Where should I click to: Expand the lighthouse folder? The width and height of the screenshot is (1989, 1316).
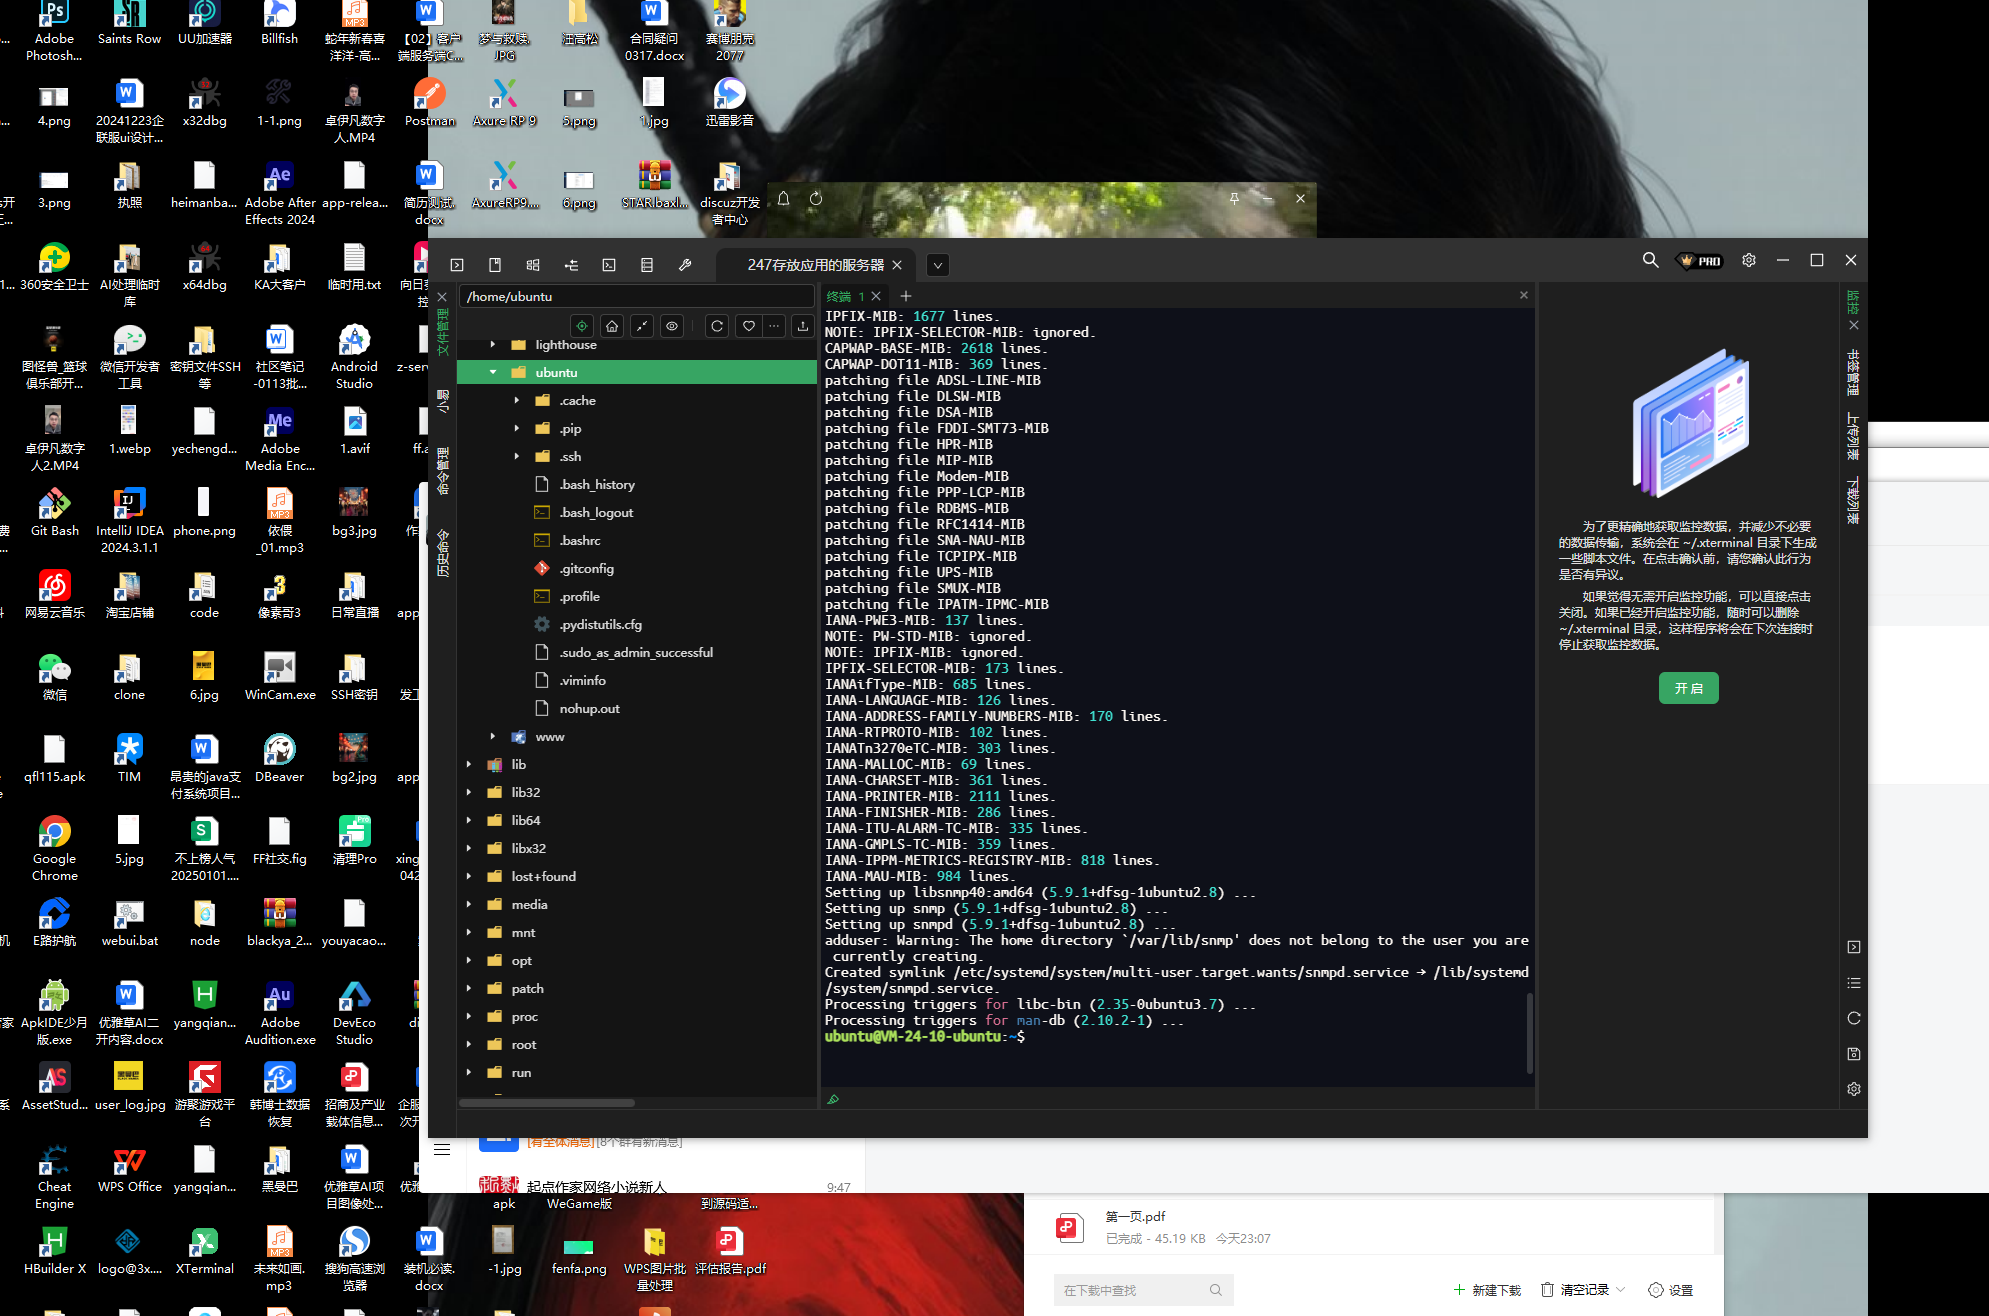[493, 344]
